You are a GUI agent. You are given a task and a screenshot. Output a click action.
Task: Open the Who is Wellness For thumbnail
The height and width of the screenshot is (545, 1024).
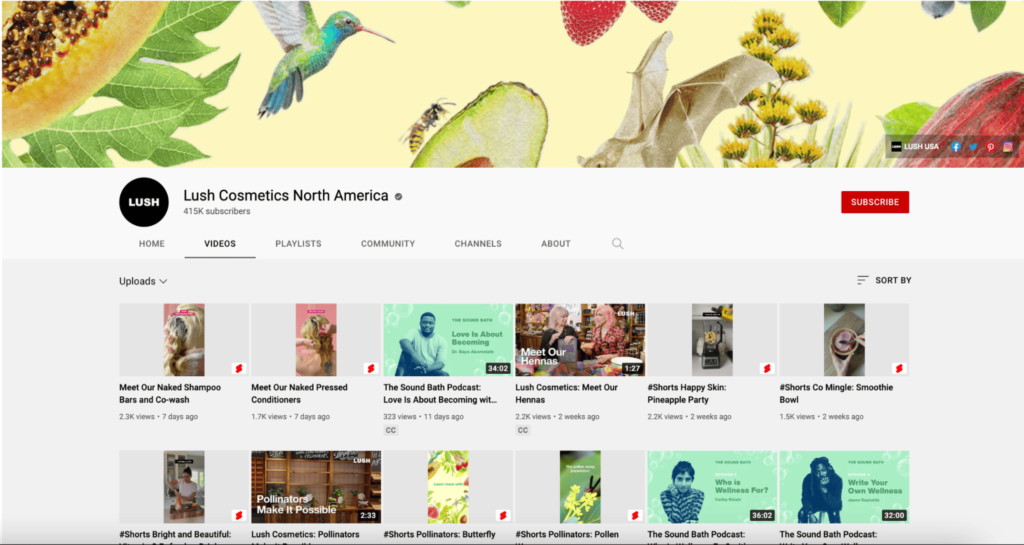pos(712,487)
